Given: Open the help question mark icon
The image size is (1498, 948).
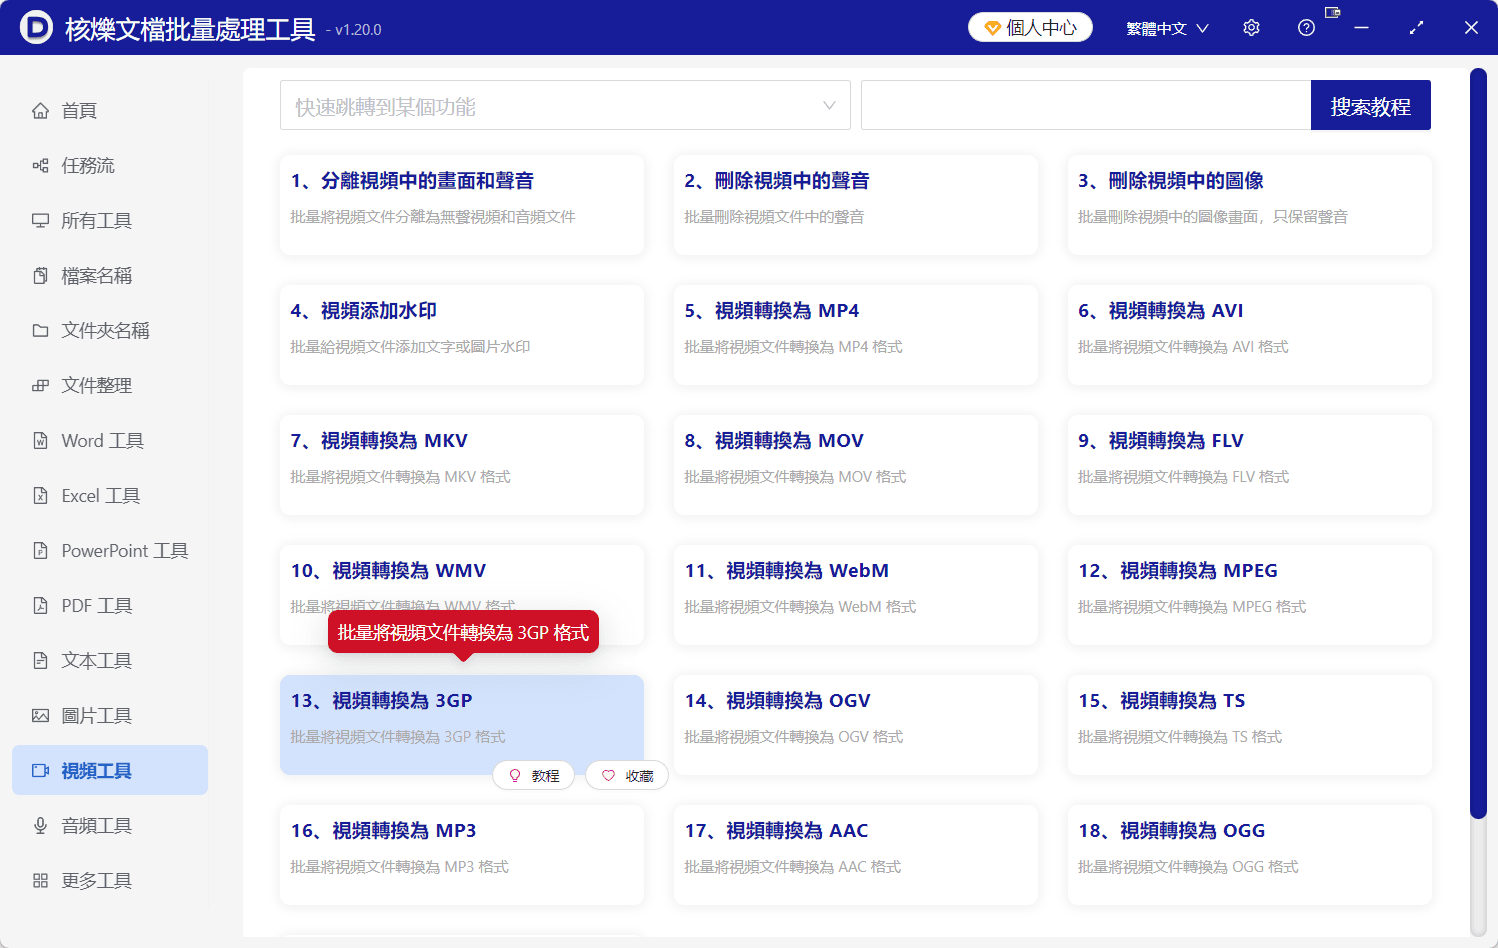Looking at the screenshot, I should pyautogui.click(x=1306, y=28).
